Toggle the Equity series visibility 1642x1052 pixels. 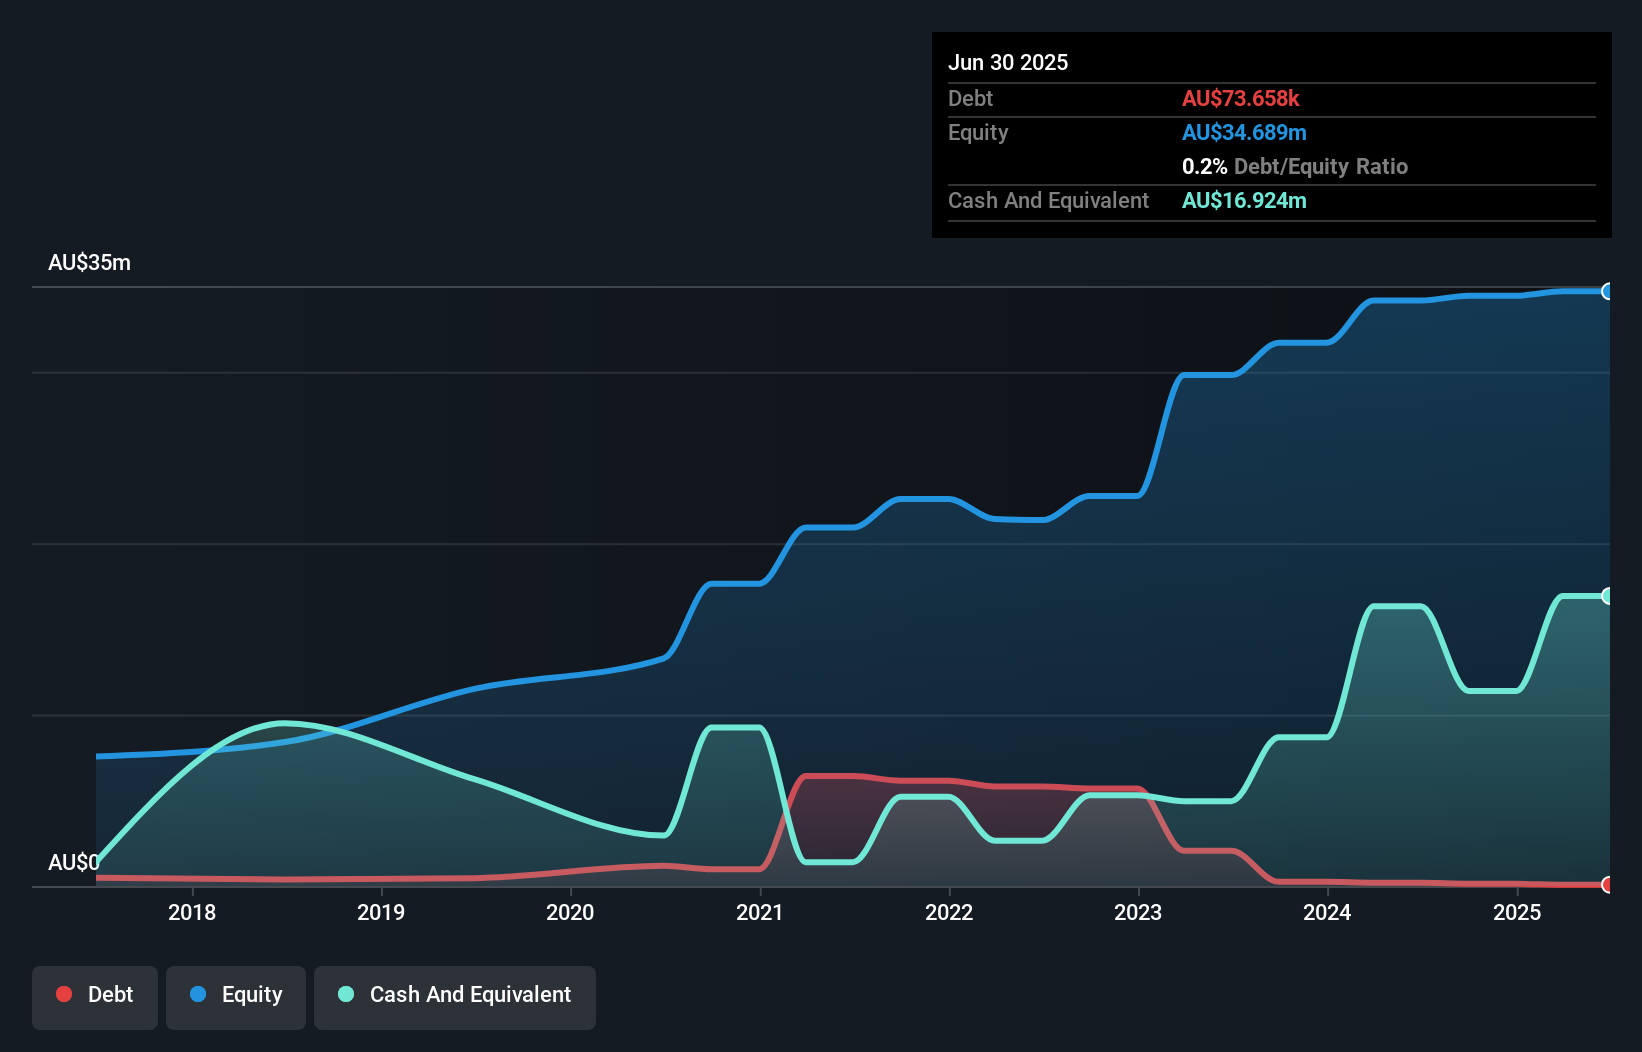point(235,996)
